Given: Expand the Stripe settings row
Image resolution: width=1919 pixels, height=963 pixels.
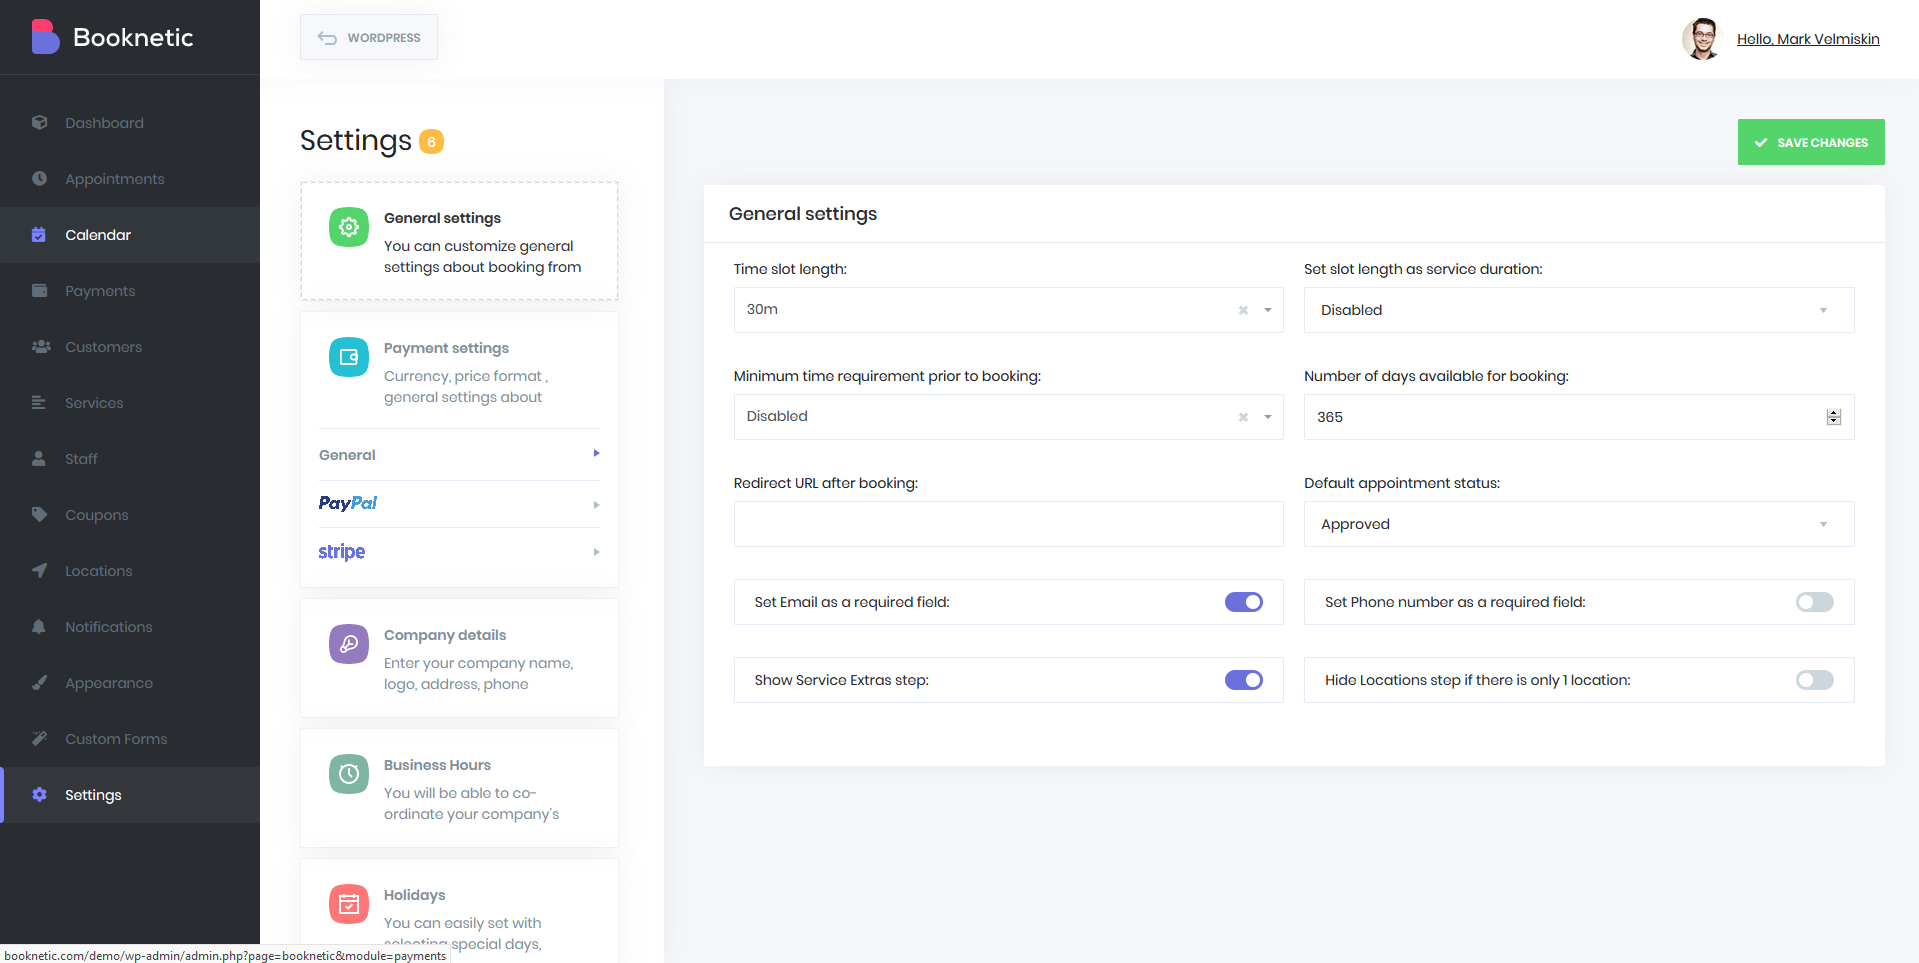Looking at the screenshot, I should [459, 552].
